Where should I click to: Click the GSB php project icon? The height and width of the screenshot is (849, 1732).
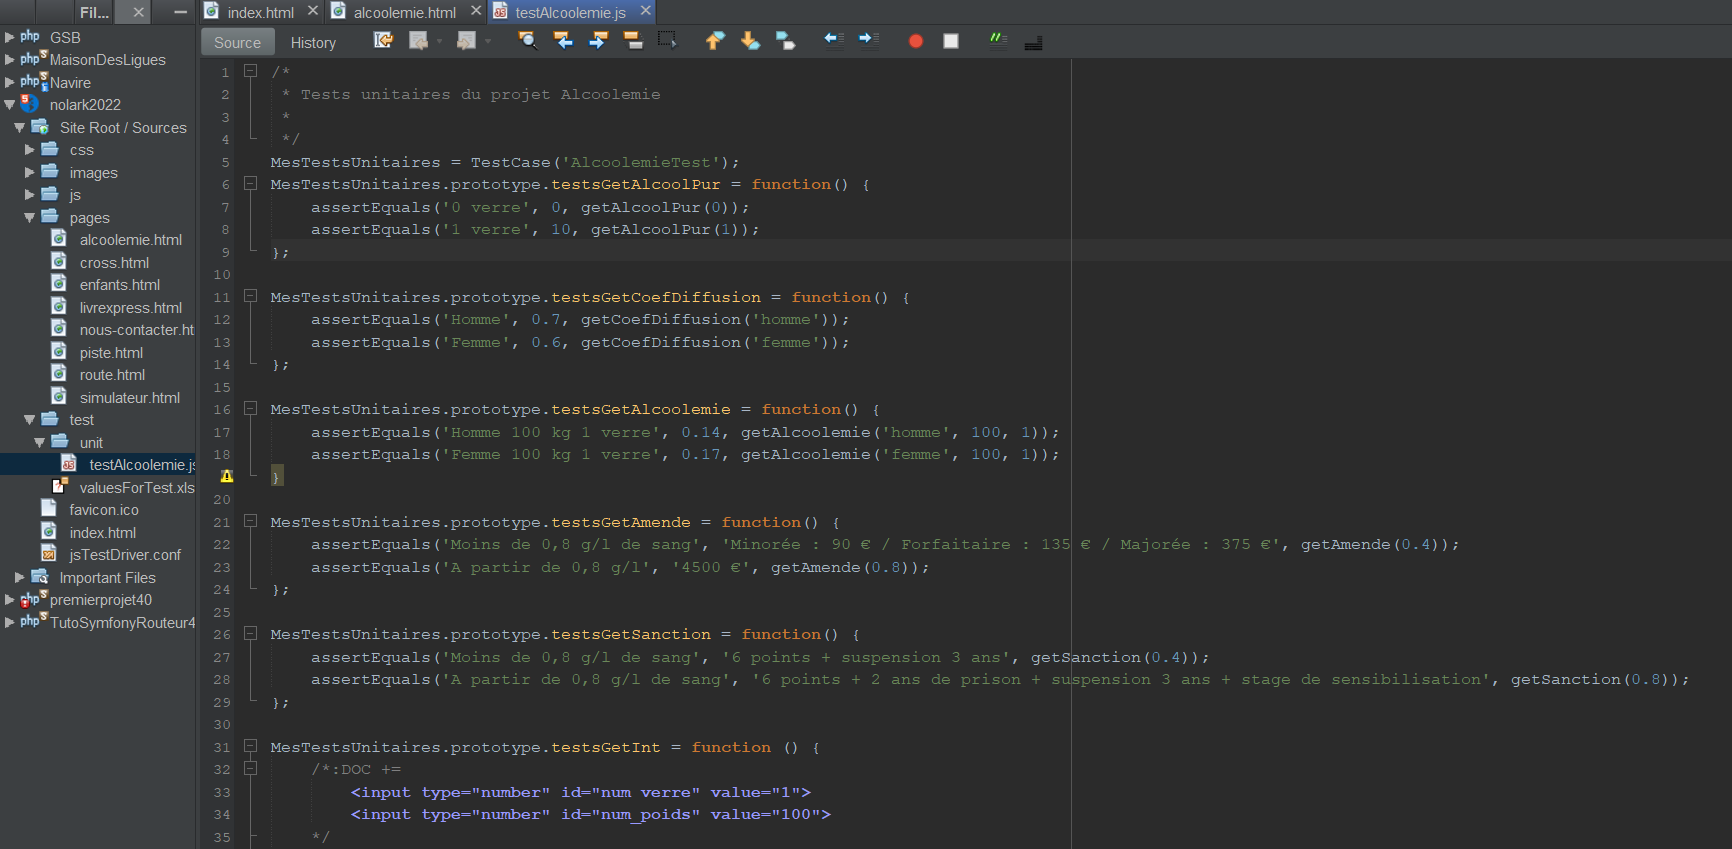pyautogui.click(x=30, y=37)
